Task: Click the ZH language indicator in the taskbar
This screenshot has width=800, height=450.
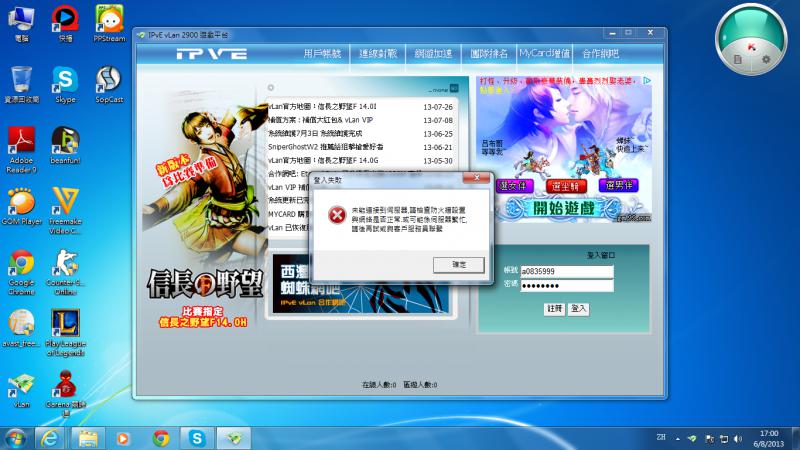Action: [661, 437]
